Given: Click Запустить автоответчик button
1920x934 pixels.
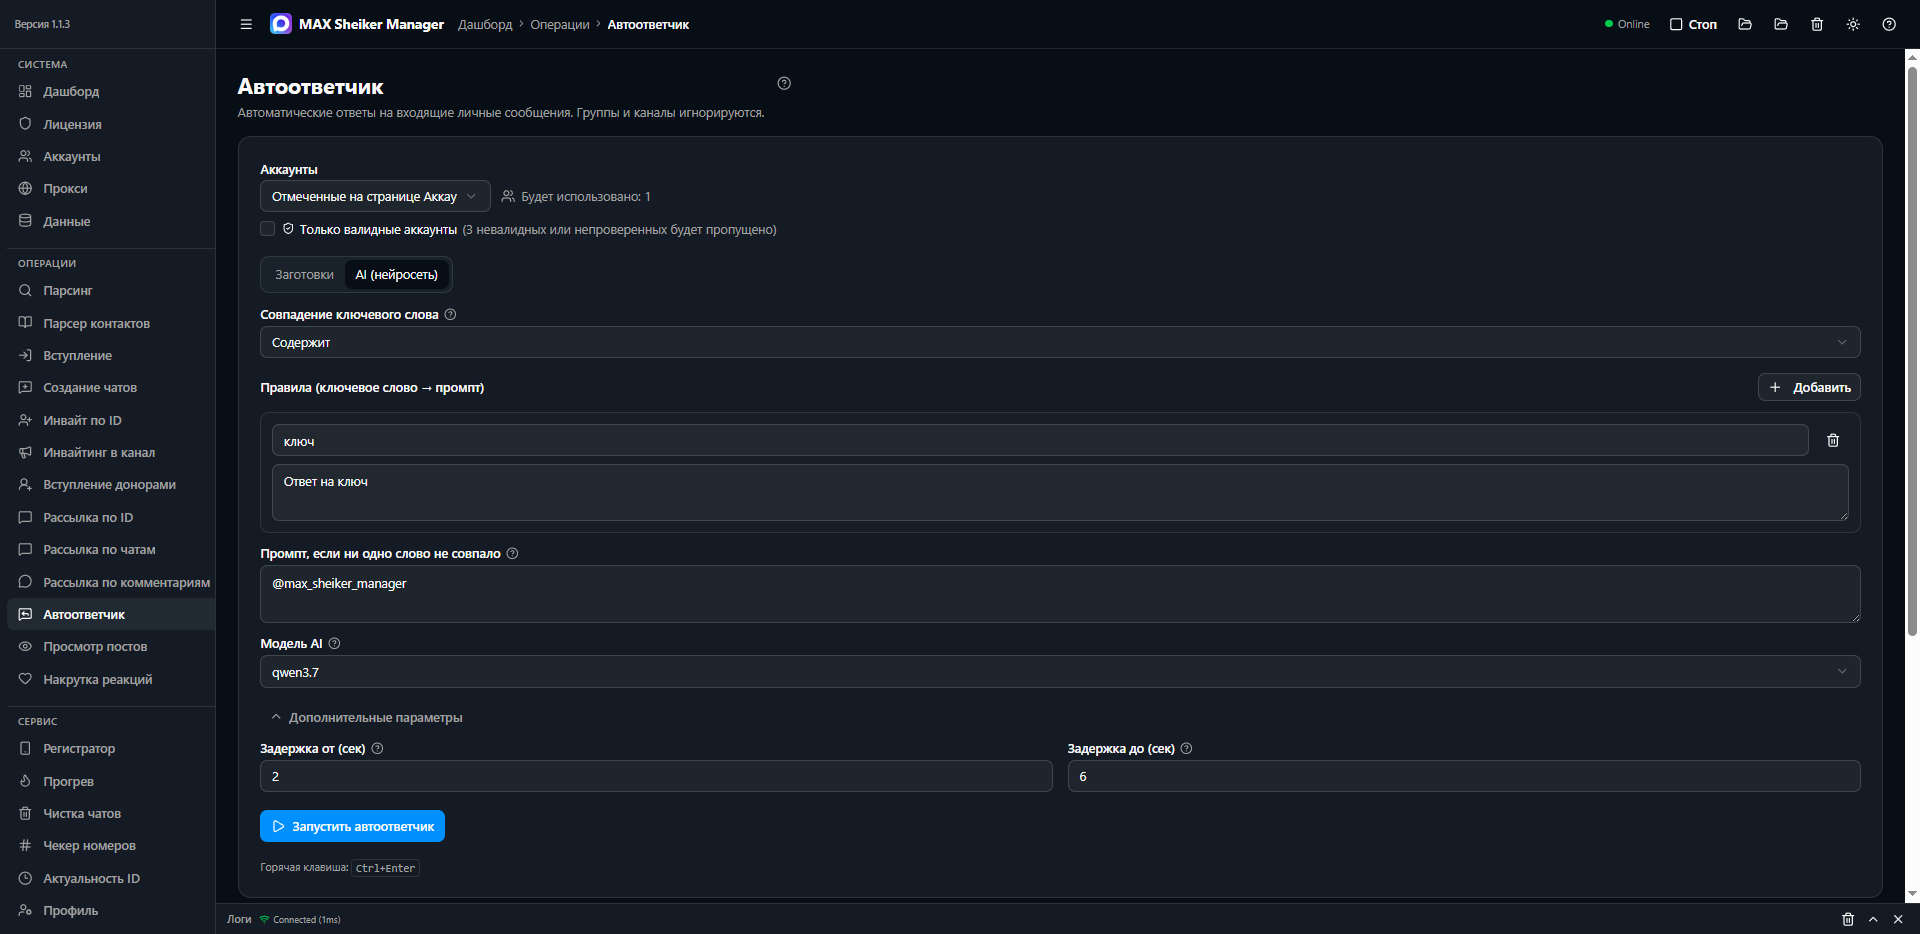Looking at the screenshot, I should [352, 826].
